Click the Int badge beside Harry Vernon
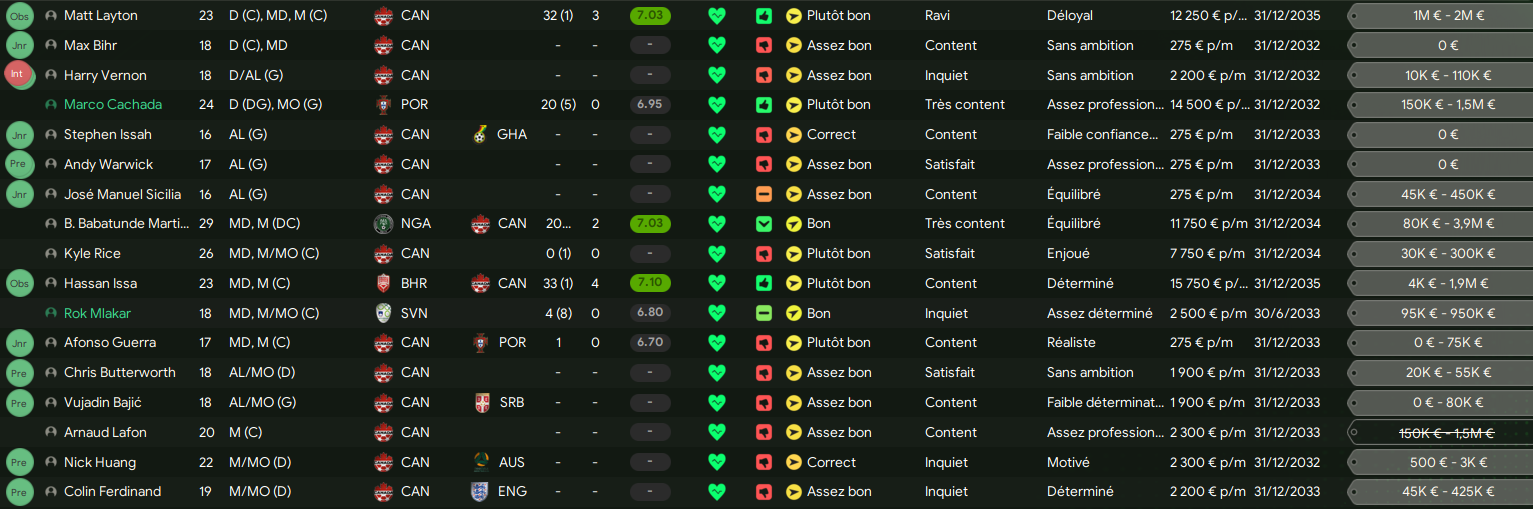This screenshot has height=509, width=1533. click(x=18, y=75)
